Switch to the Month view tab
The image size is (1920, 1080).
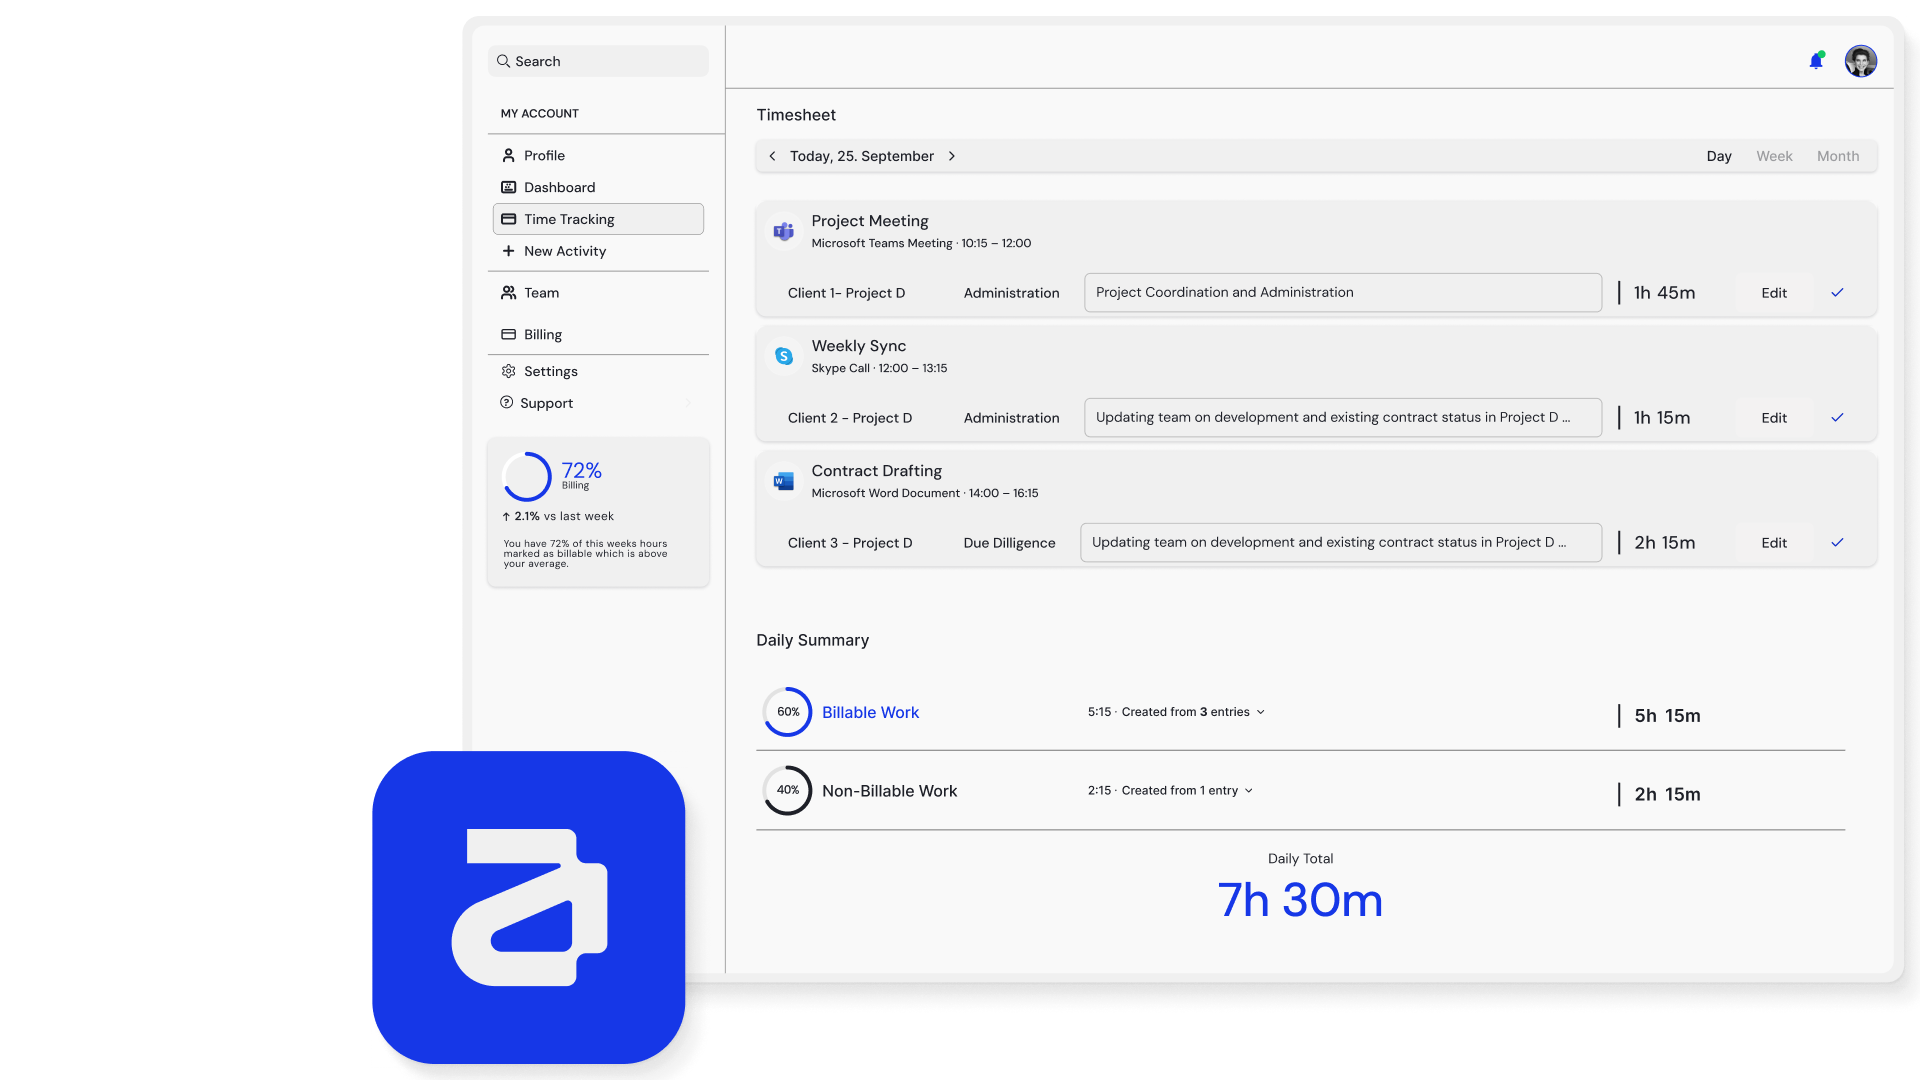point(1838,156)
